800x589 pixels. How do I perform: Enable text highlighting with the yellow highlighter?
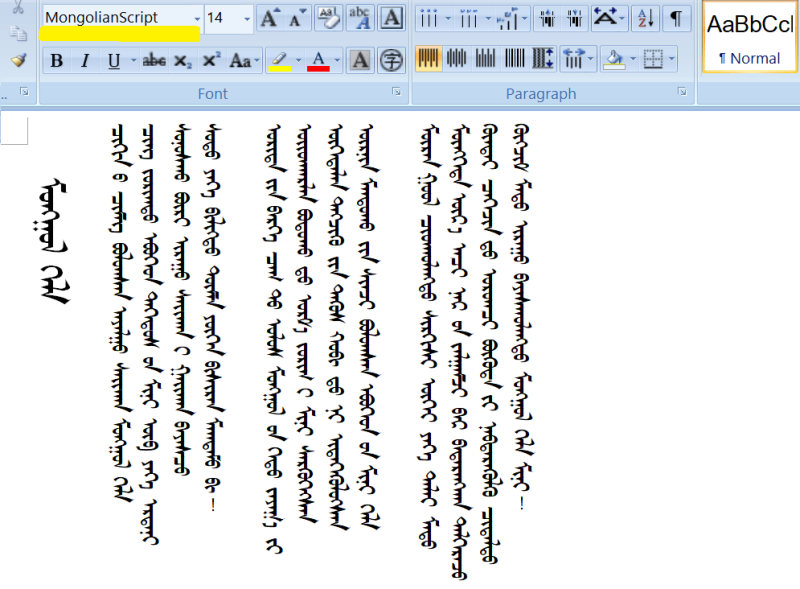[x=280, y=60]
